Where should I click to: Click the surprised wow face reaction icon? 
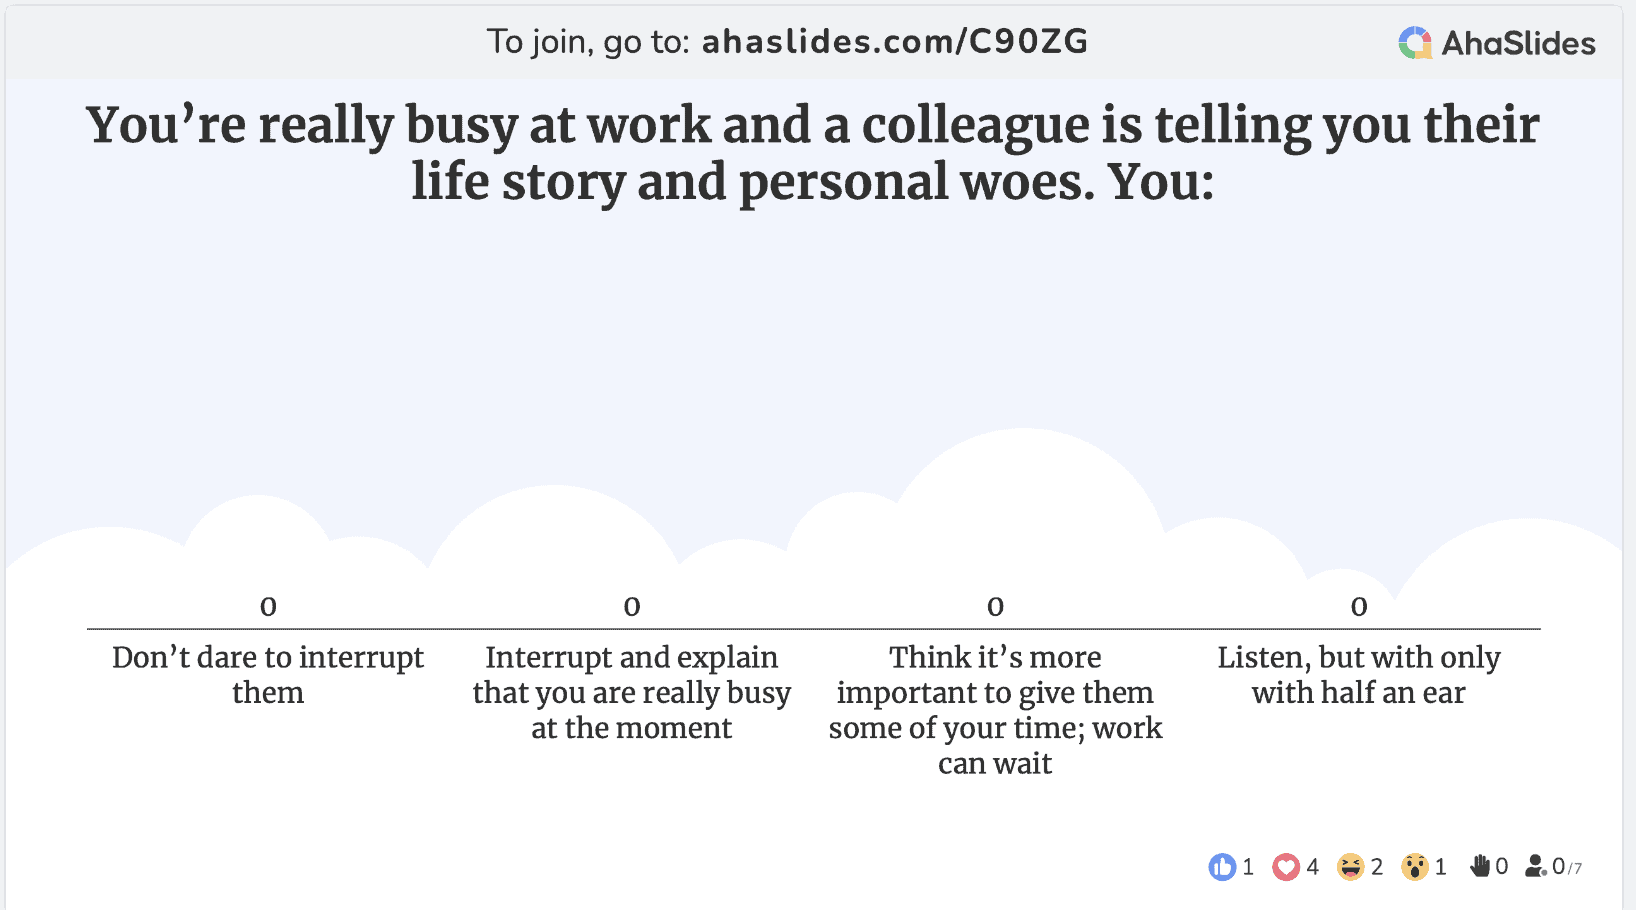click(1414, 867)
